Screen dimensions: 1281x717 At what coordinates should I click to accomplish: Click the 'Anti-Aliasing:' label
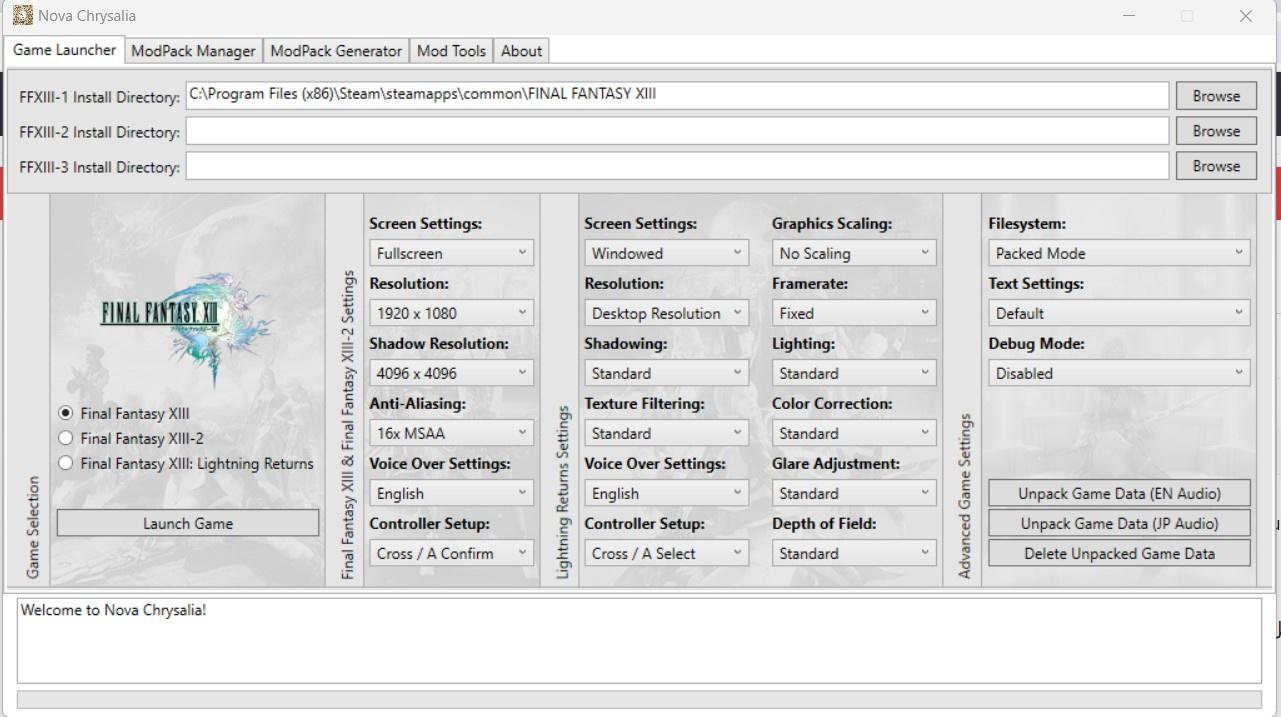click(417, 403)
